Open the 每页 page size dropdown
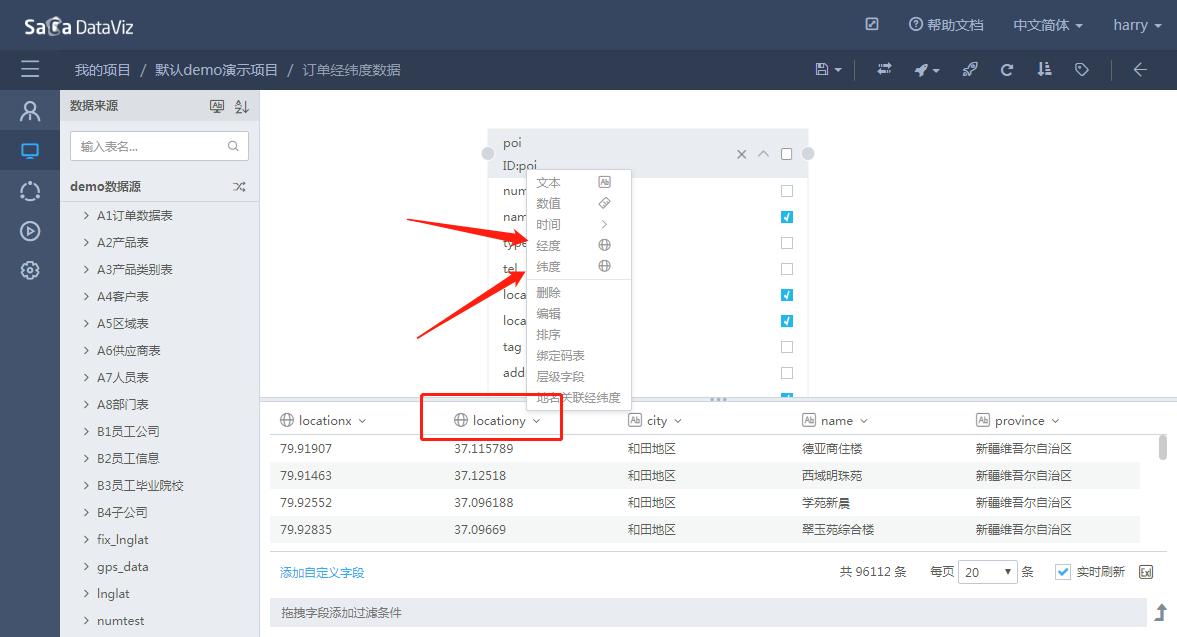Image resolution: width=1177 pixels, height=637 pixels. coord(987,572)
